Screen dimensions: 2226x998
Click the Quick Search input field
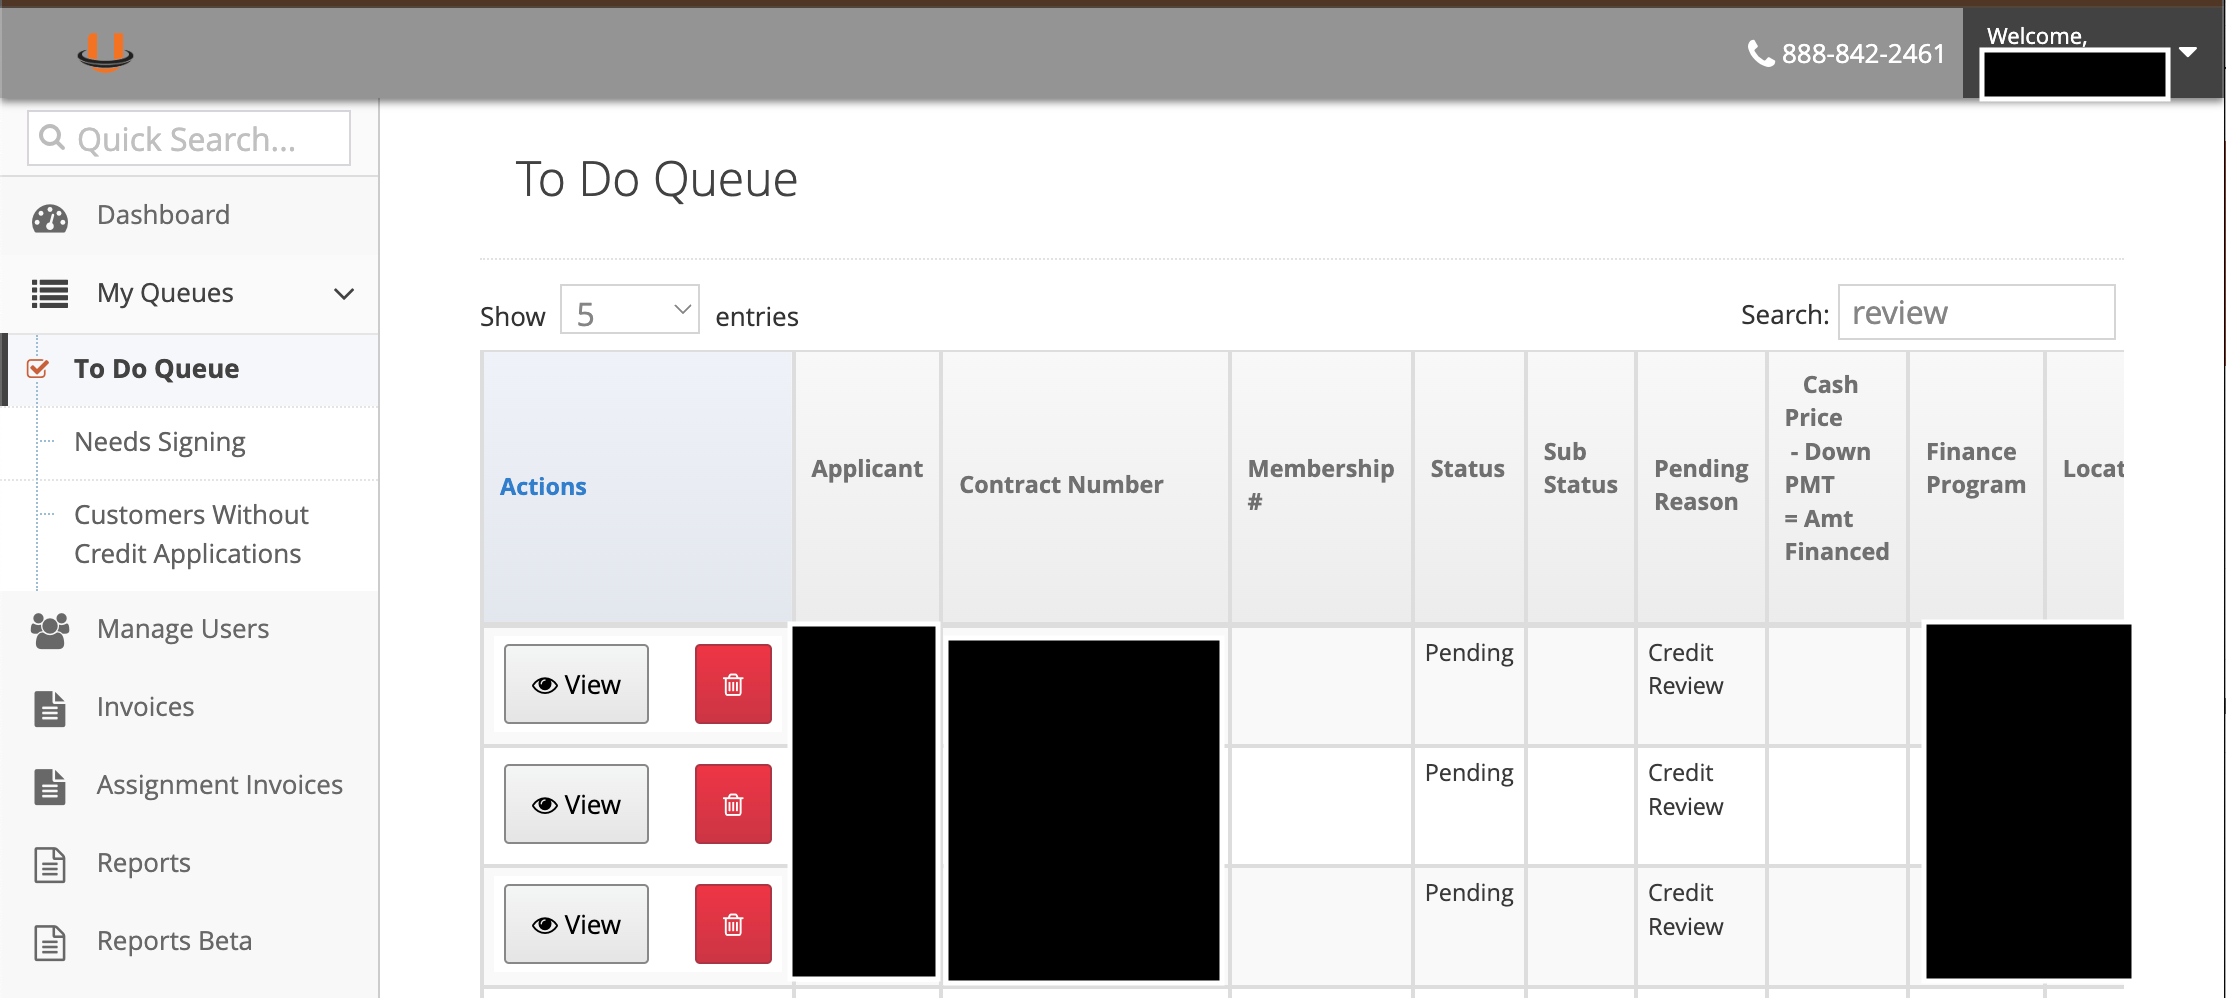[x=189, y=138]
